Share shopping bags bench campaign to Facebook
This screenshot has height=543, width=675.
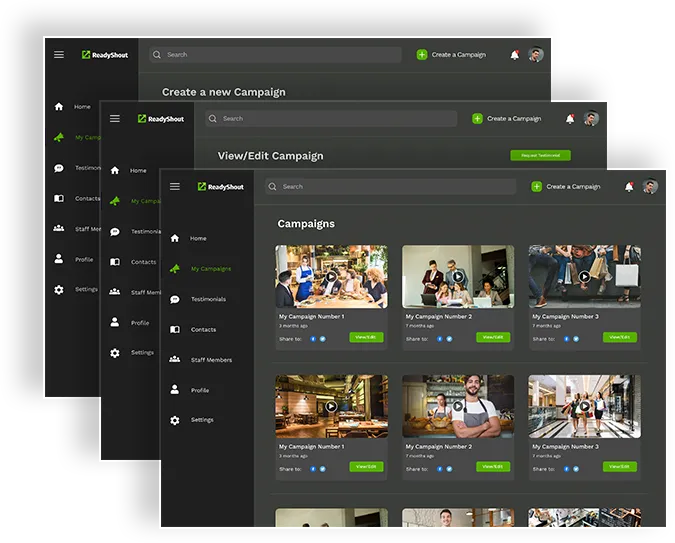click(567, 339)
